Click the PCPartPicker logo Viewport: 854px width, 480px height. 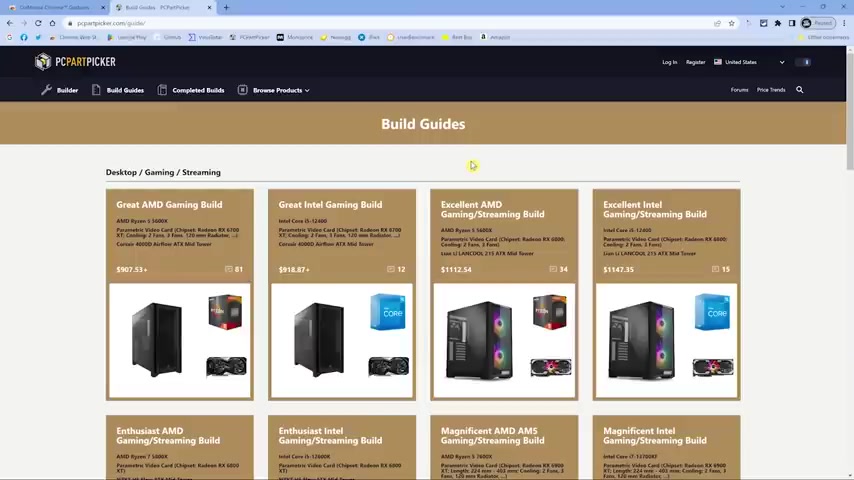[75, 62]
